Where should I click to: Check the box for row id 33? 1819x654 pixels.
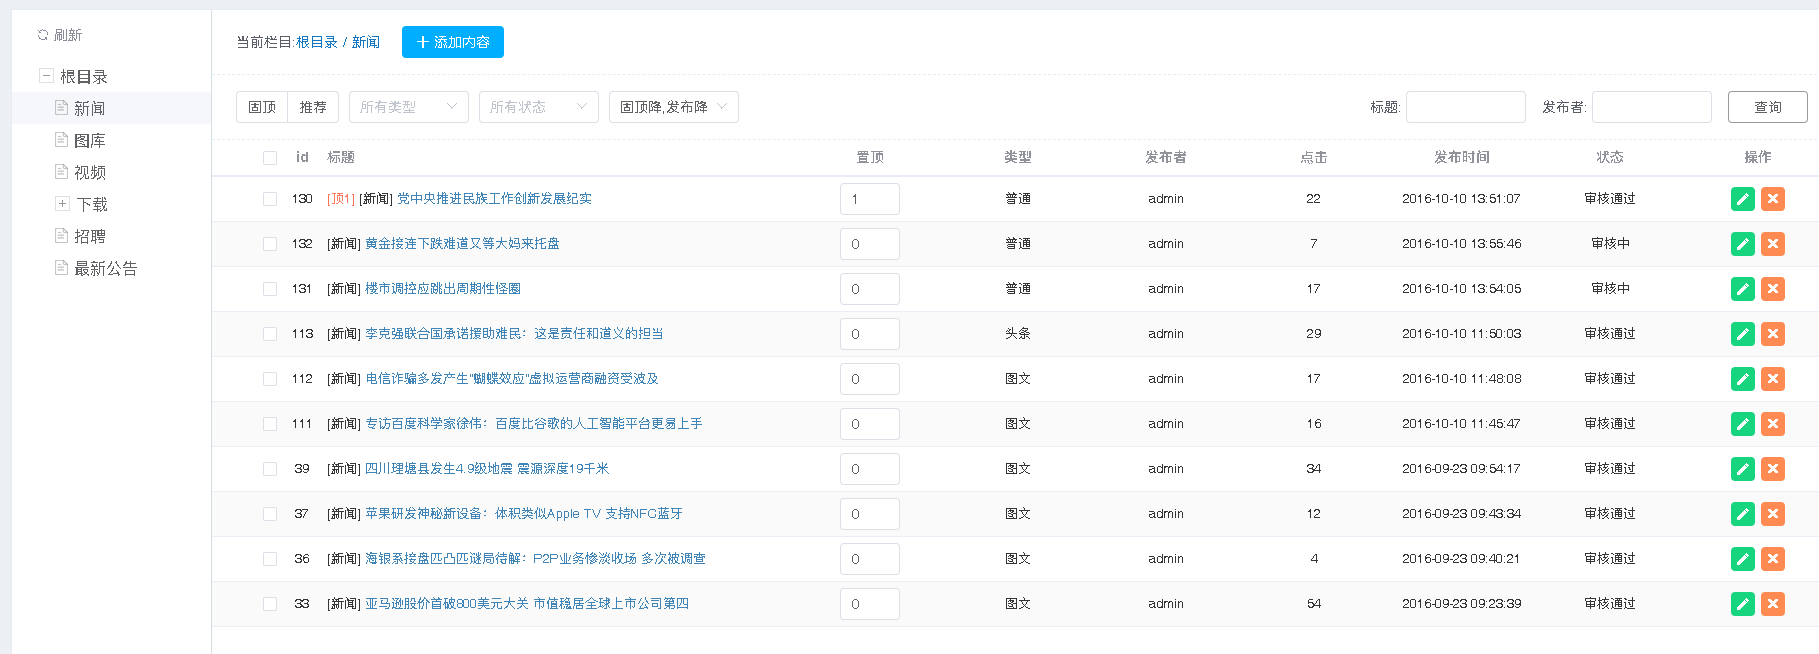270,604
